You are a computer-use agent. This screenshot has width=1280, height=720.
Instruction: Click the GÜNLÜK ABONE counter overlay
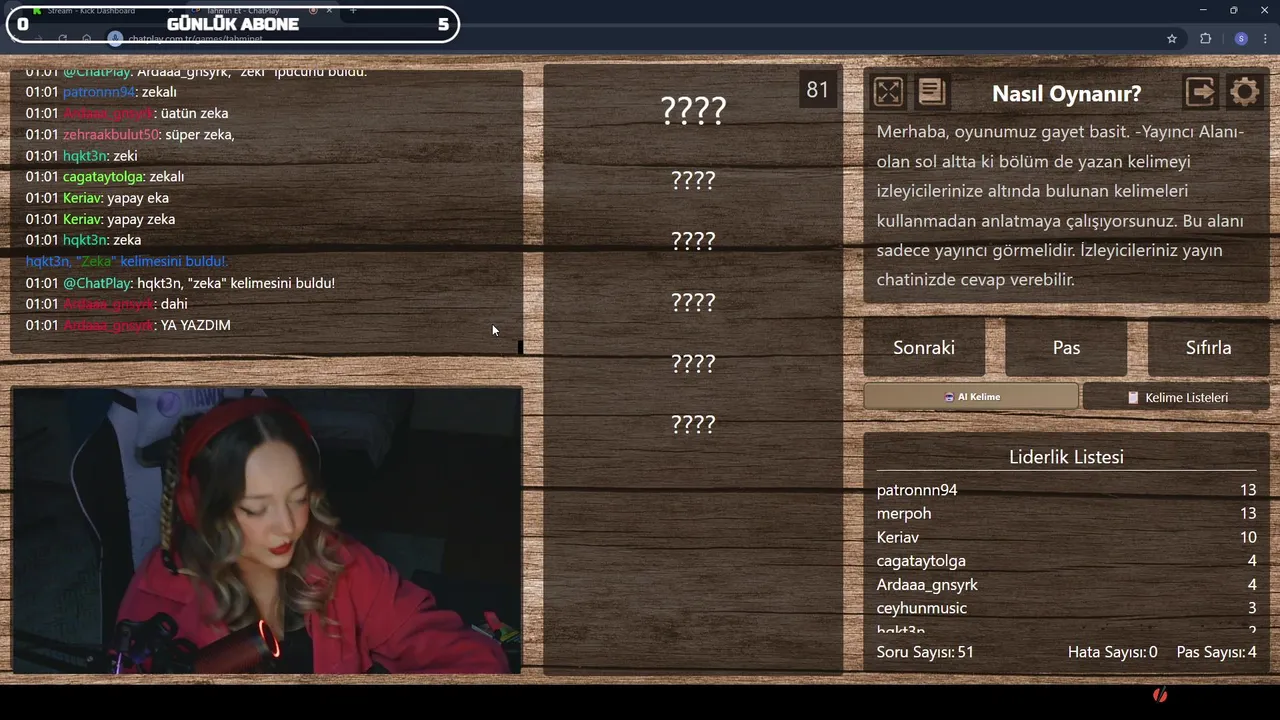(x=233, y=24)
